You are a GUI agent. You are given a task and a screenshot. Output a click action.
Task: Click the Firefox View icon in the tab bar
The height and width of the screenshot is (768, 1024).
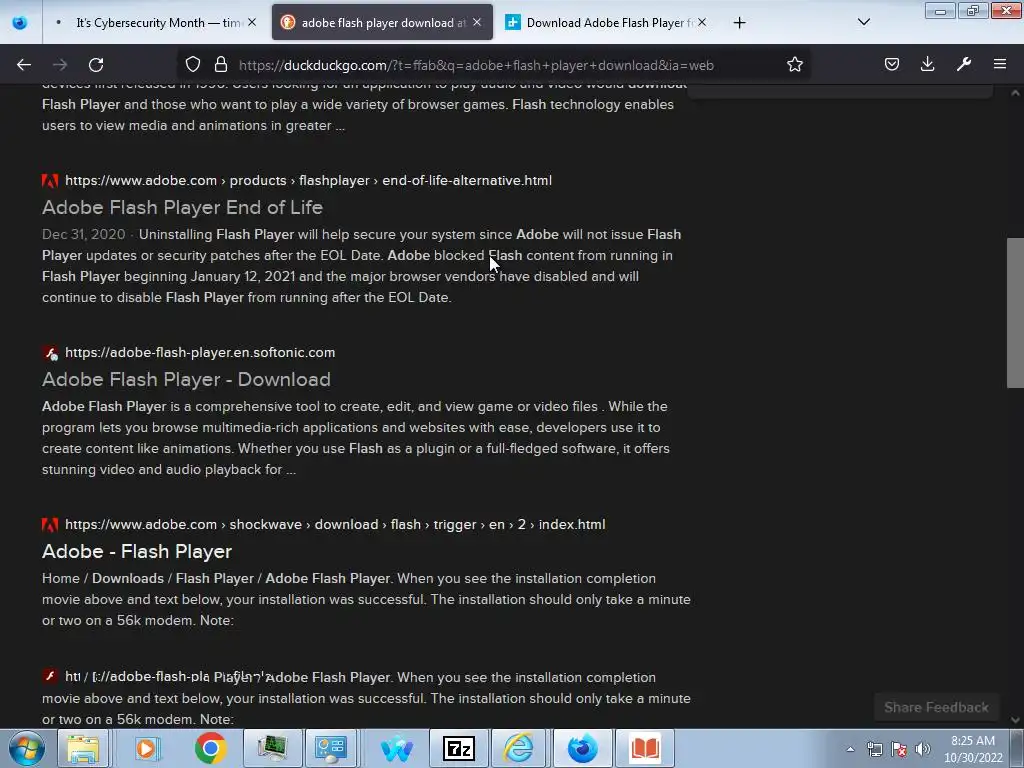(x=20, y=23)
